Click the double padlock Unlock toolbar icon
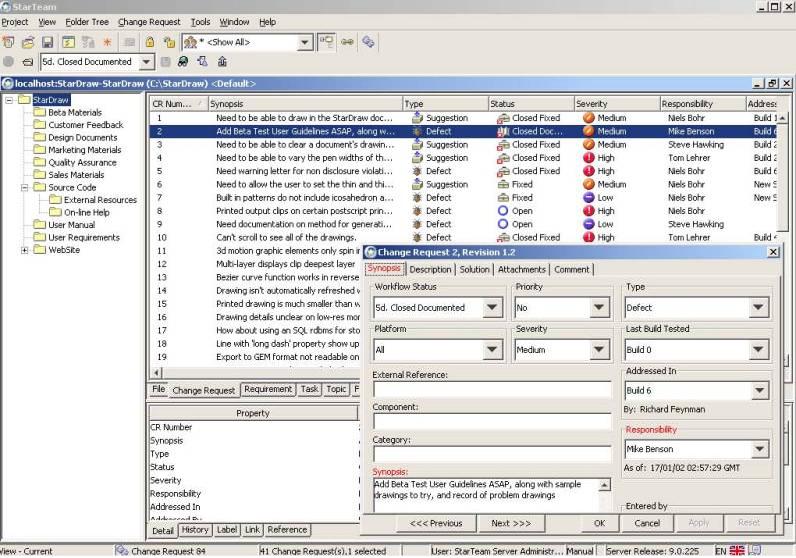The image size is (796, 558). [x=169, y=42]
